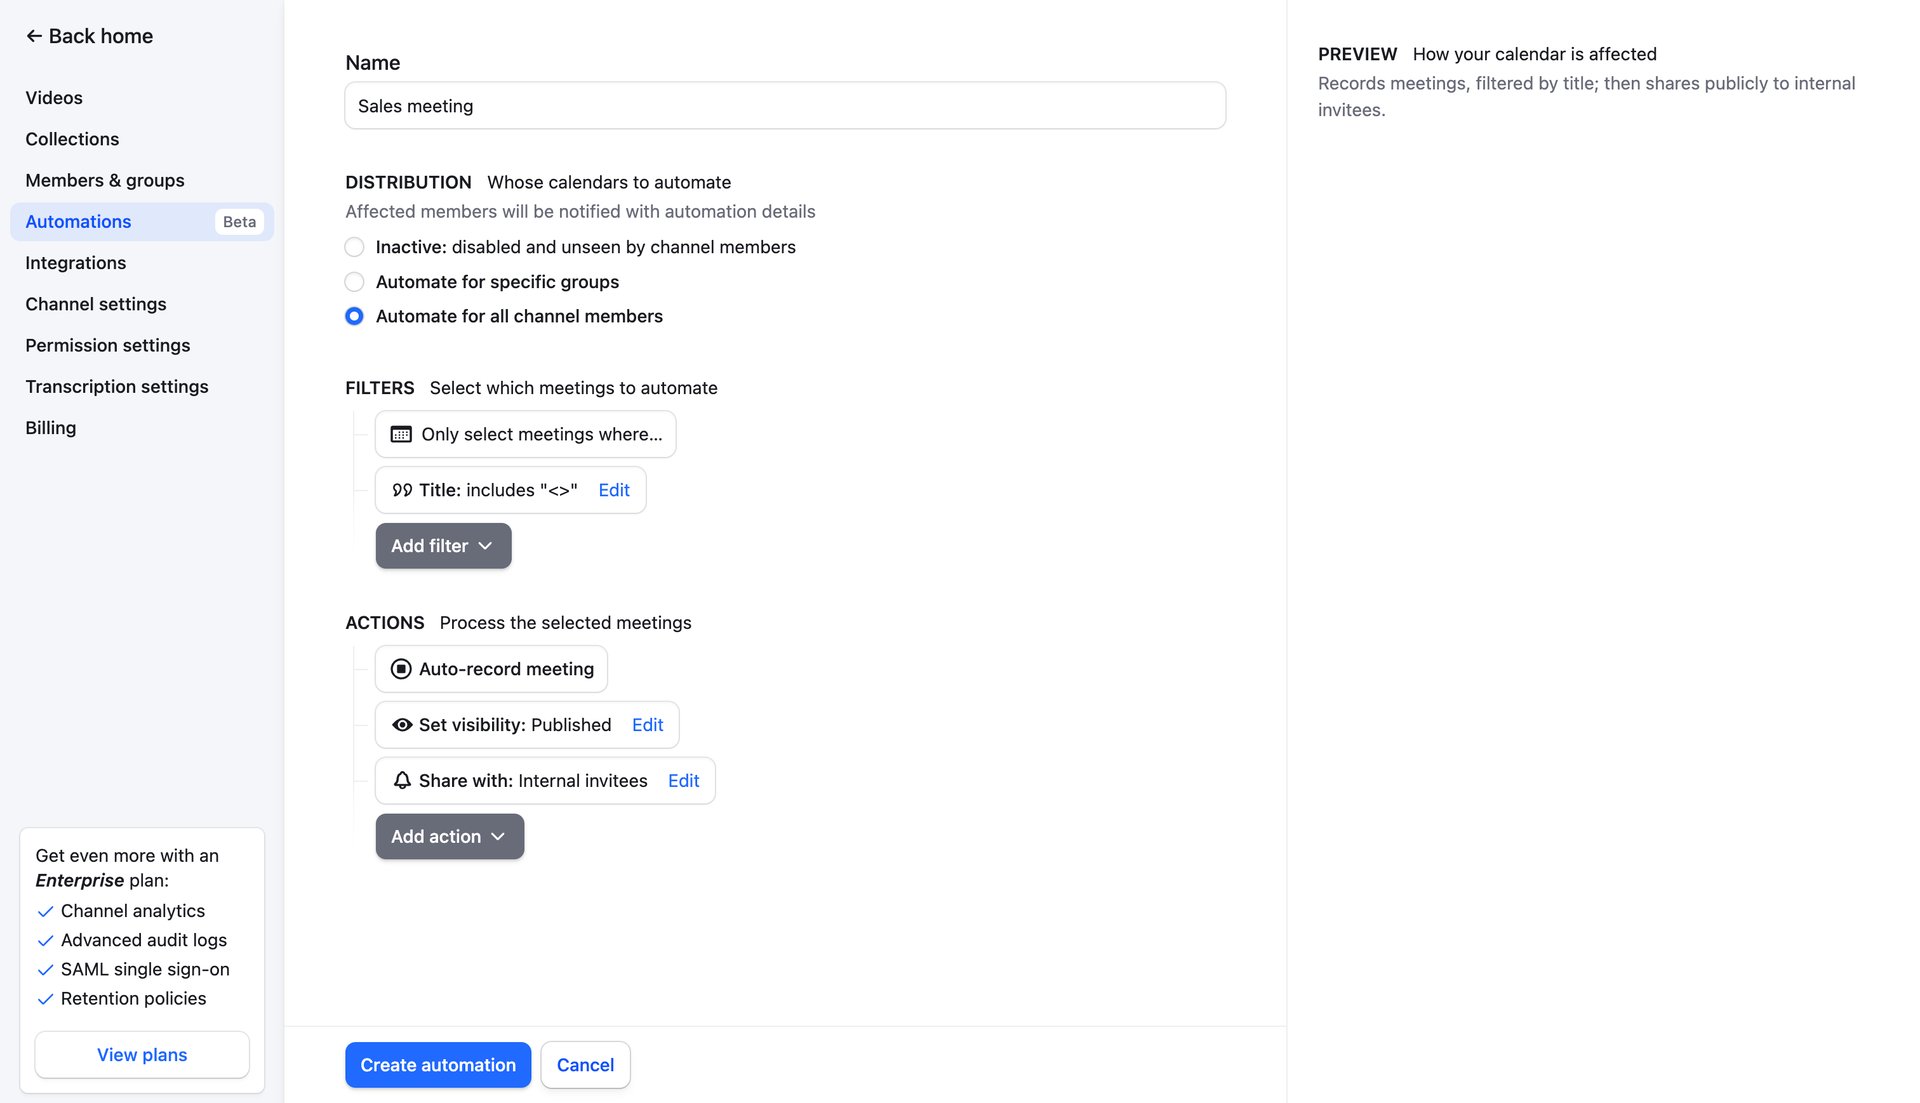
Task: Click the back arrow to return home
Action: tap(34, 36)
